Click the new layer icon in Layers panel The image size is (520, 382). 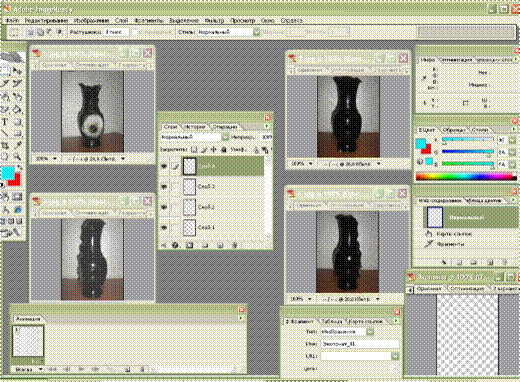[x=220, y=245]
